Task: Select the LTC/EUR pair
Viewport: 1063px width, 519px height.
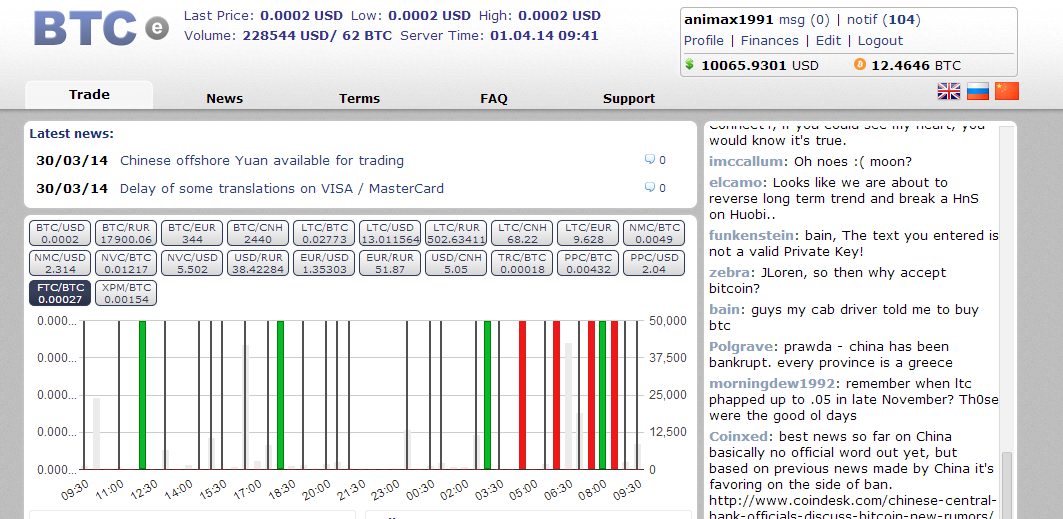Action: [588, 233]
